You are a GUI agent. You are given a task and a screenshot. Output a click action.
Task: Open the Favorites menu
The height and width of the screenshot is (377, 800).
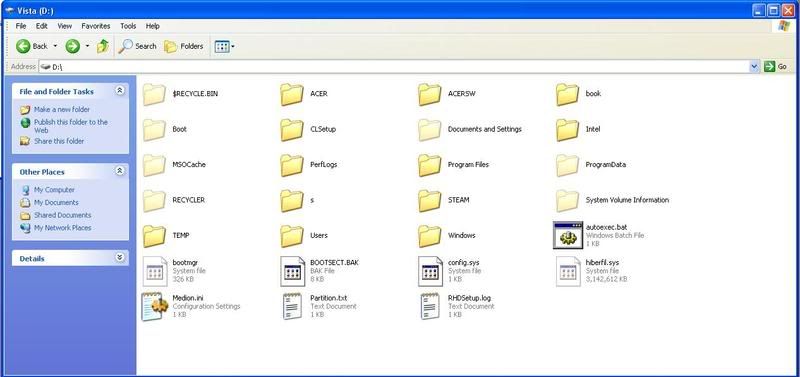point(96,26)
